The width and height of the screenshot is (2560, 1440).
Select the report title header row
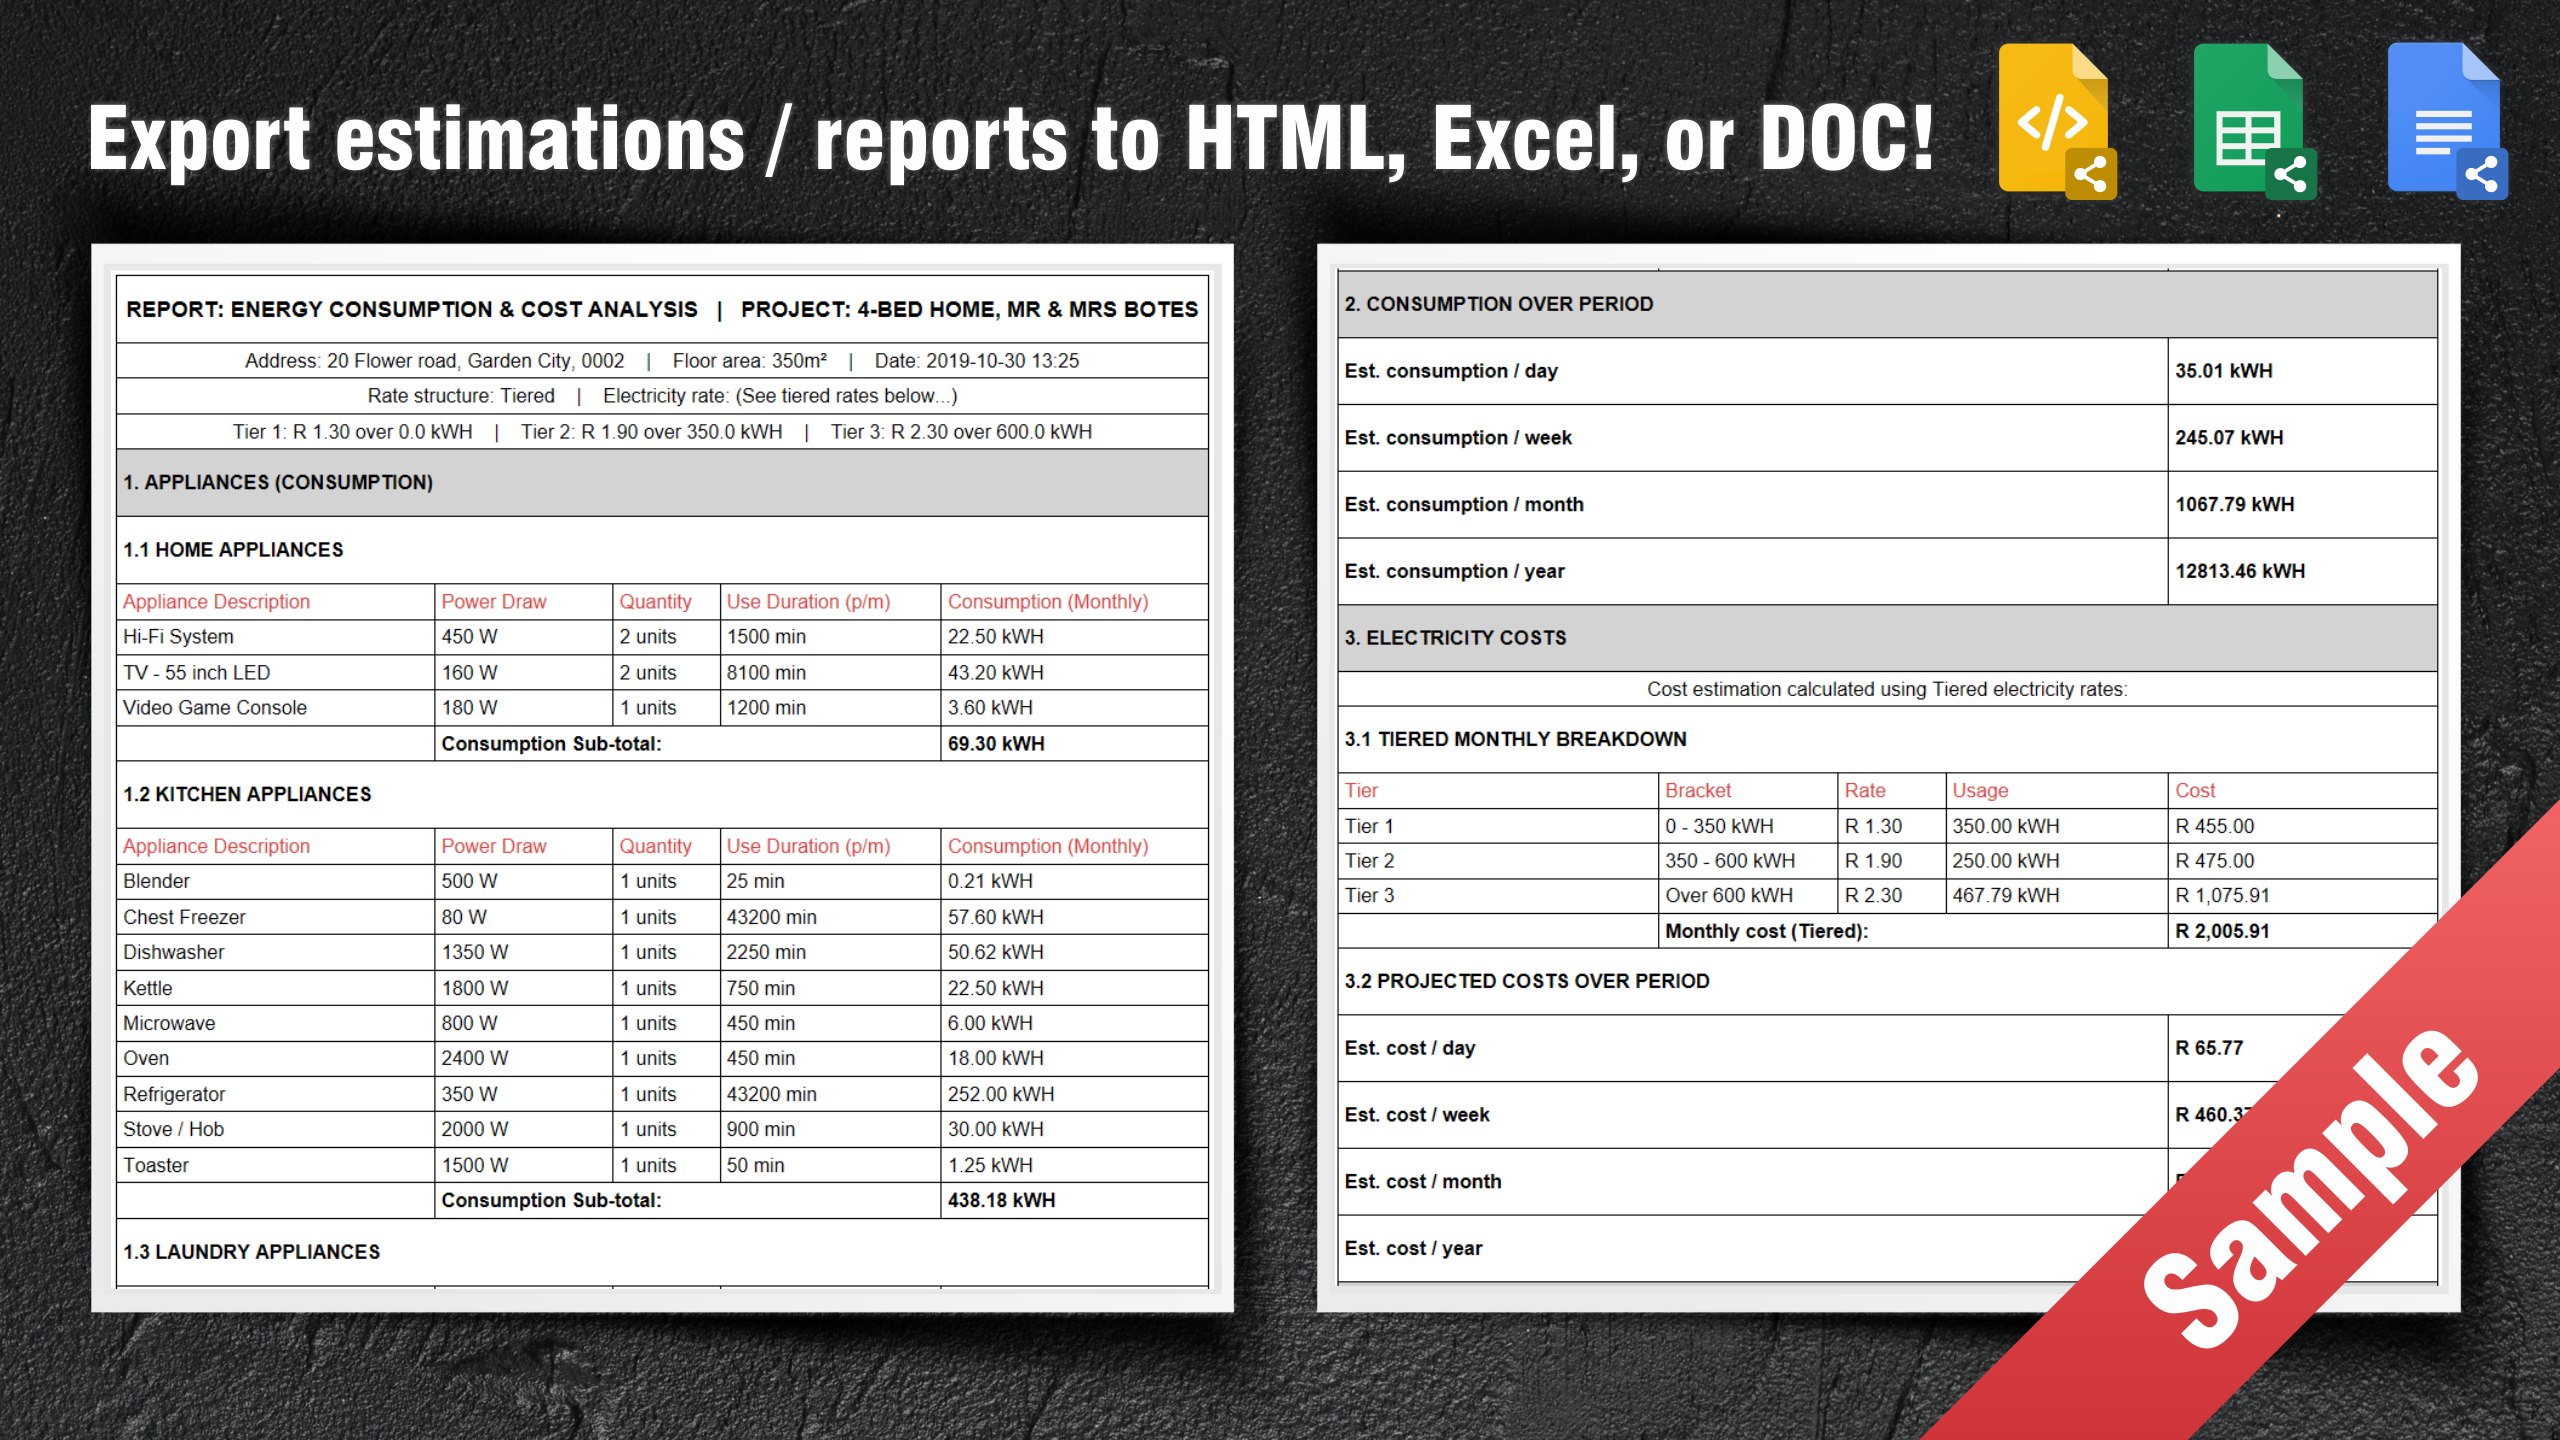click(661, 310)
